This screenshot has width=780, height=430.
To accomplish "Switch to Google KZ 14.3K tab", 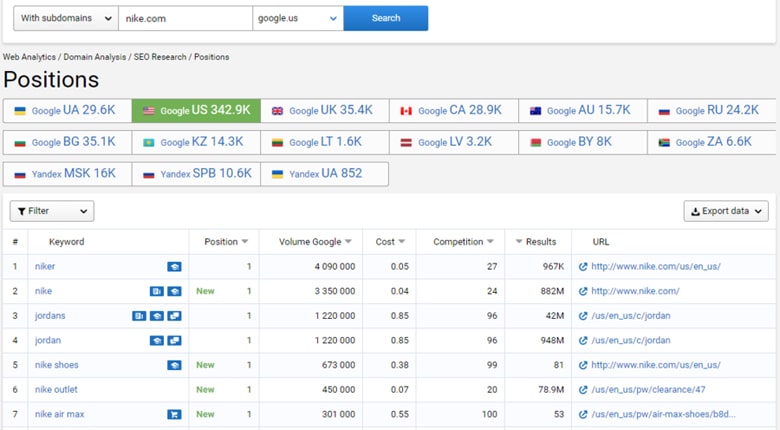I will 196,142.
